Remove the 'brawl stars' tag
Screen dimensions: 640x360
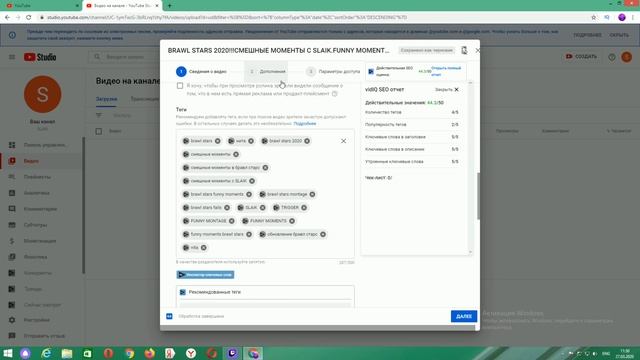point(218,141)
